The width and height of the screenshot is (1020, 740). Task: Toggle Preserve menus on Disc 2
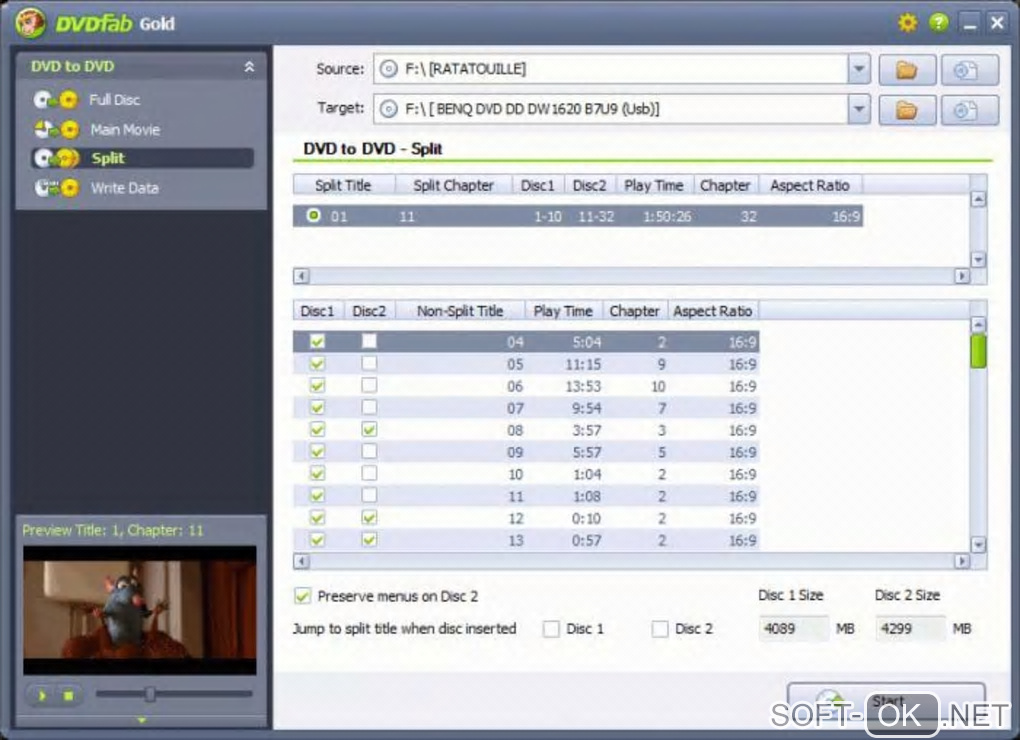[x=302, y=596]
